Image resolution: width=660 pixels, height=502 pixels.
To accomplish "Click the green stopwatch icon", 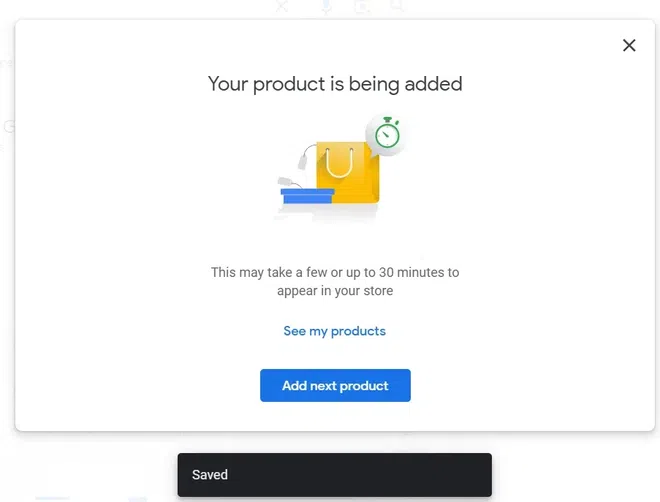I will pyautogui.click(x=387, y=134).
